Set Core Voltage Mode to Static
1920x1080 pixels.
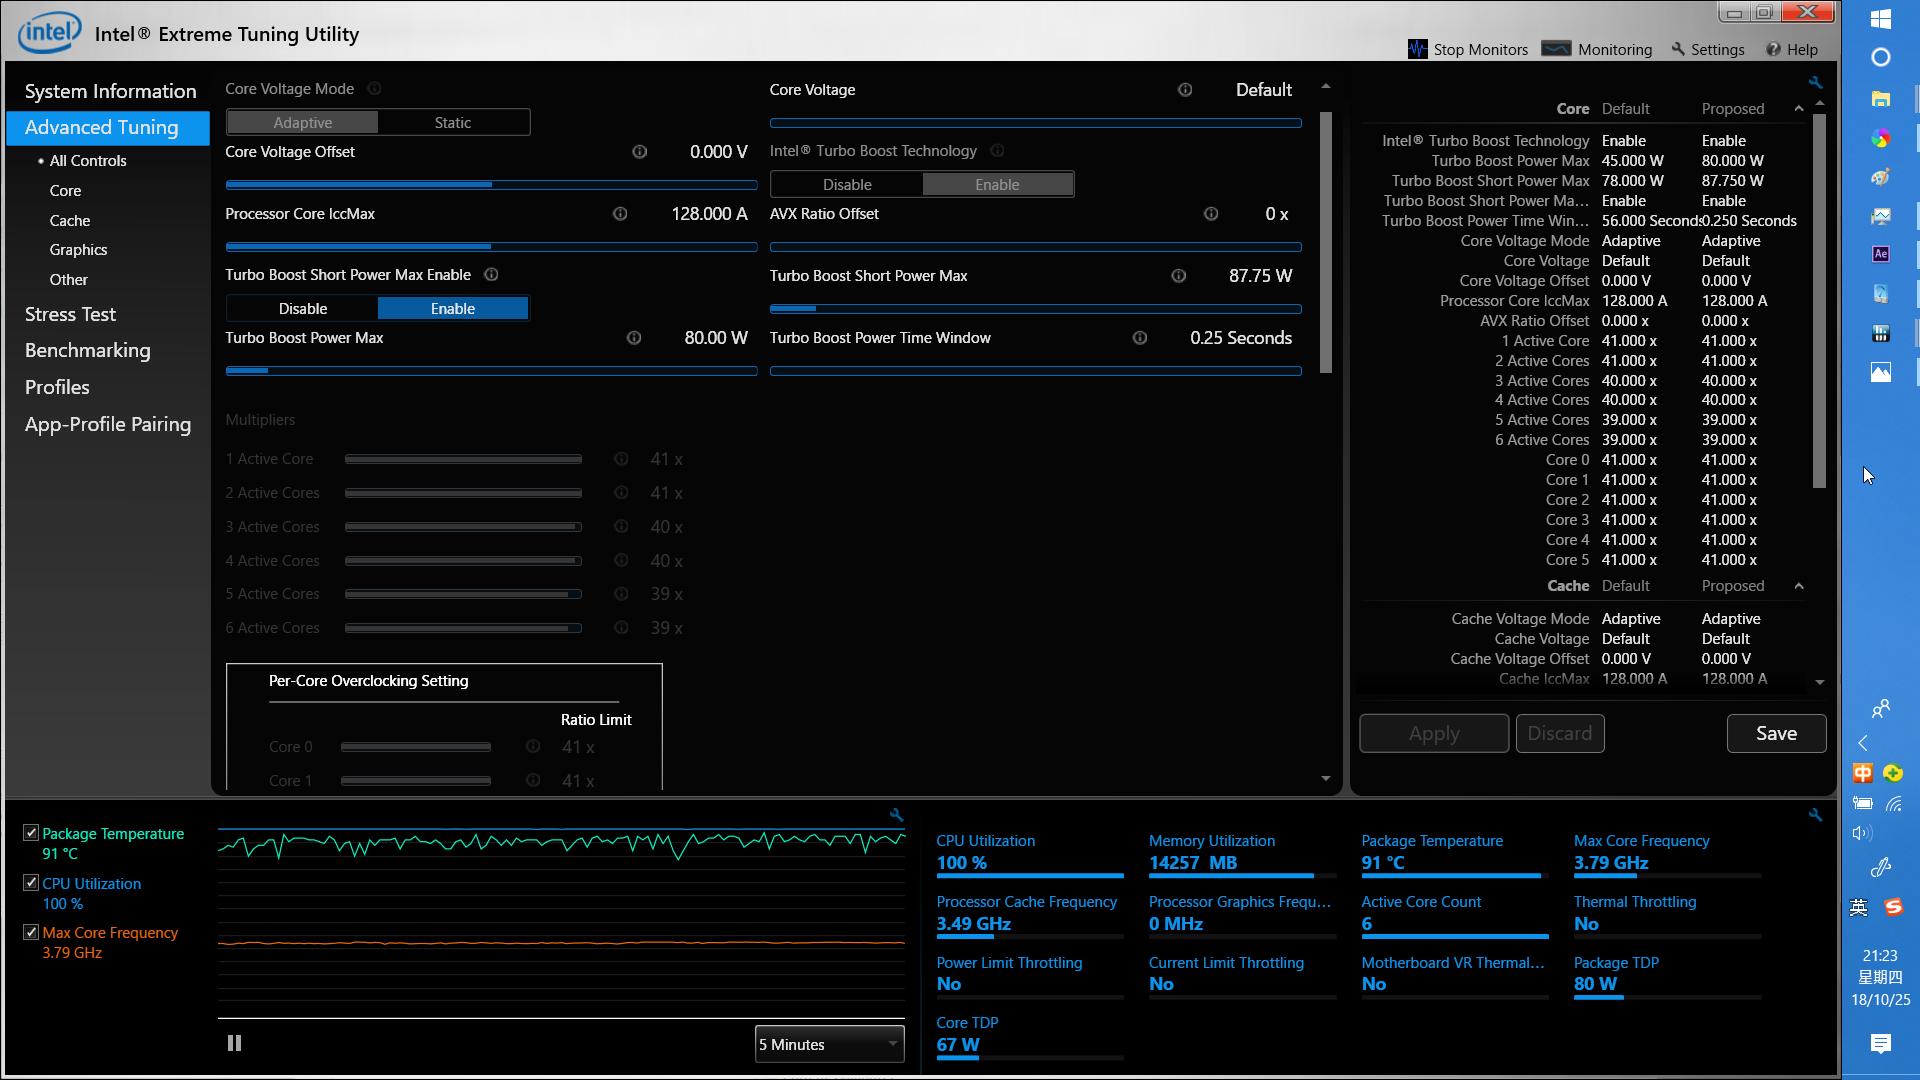point(452,122)
